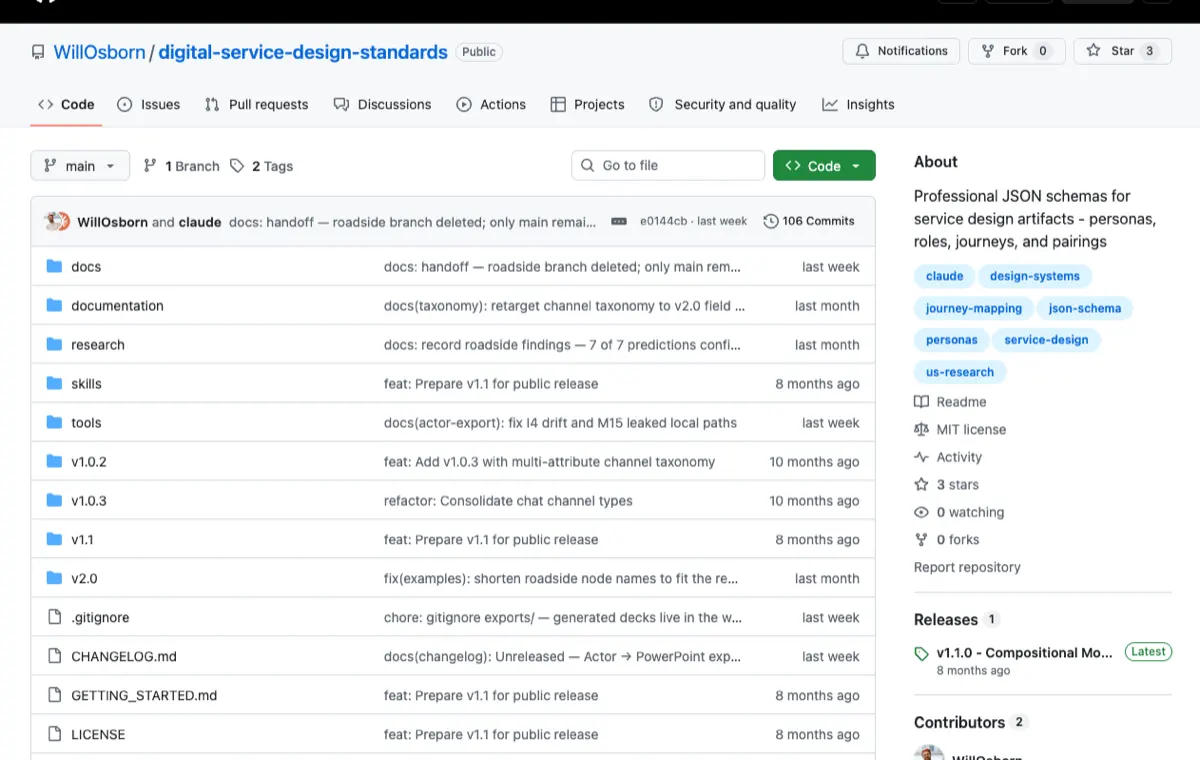Click the tools folder icon

(x=54, y=423)
